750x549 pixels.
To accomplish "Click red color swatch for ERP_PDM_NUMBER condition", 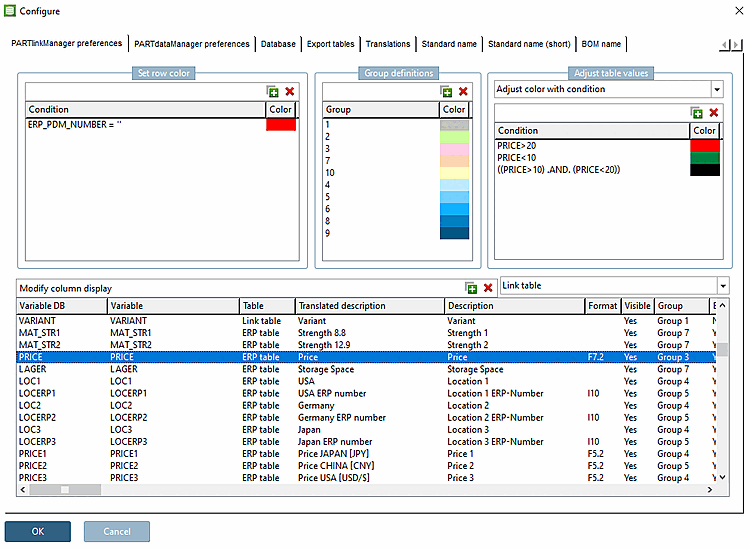I will pyautogui.click(x=281, y=125).
